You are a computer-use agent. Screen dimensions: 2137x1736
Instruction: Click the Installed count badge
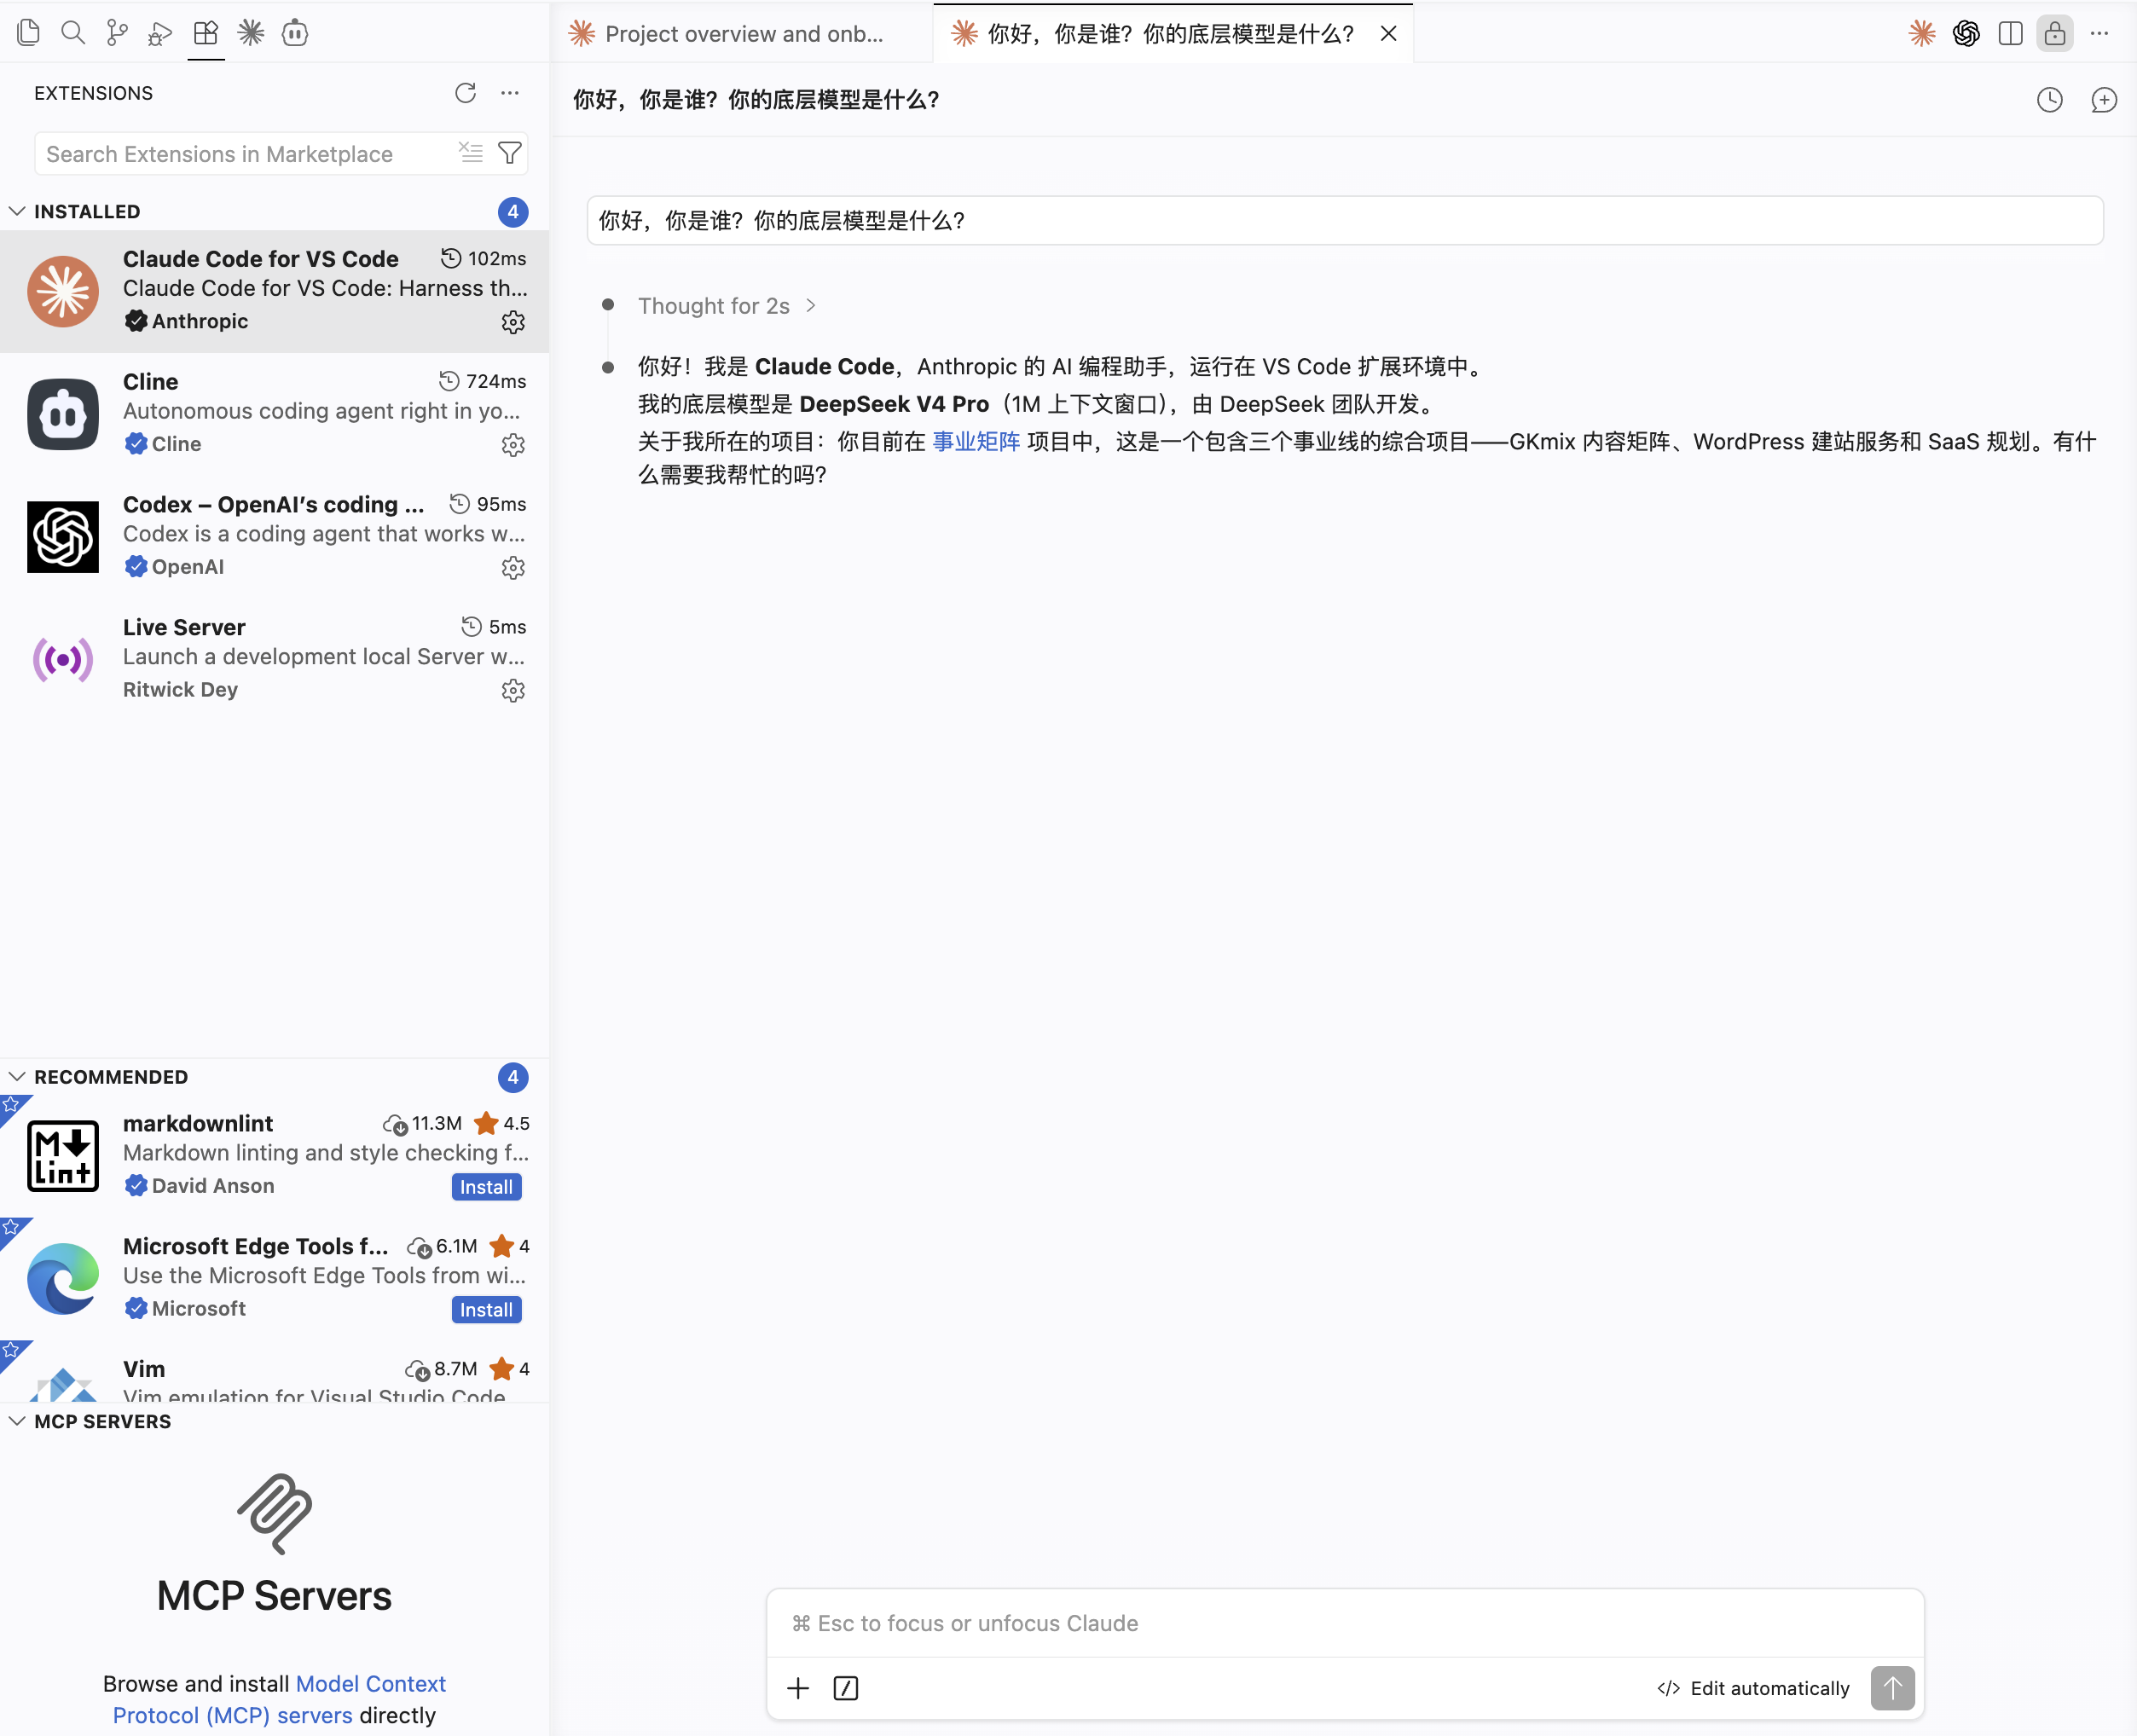point(513,212)
